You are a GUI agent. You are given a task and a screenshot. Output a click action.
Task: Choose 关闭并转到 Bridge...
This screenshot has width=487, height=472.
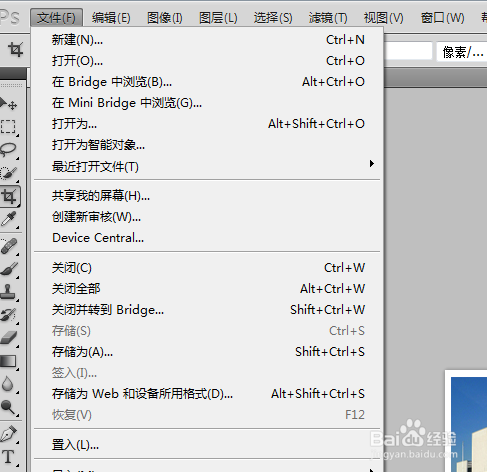point(208,310)
